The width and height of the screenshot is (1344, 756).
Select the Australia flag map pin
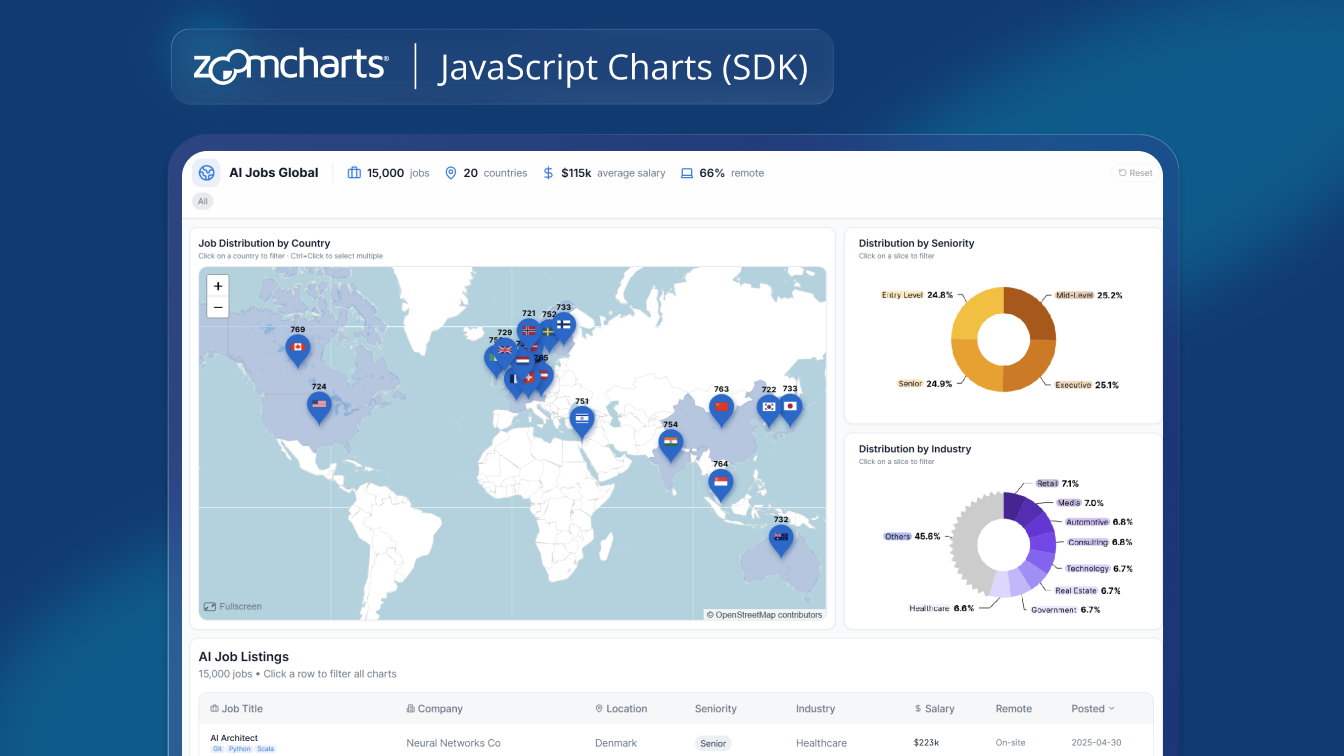[x=781, y=538]
